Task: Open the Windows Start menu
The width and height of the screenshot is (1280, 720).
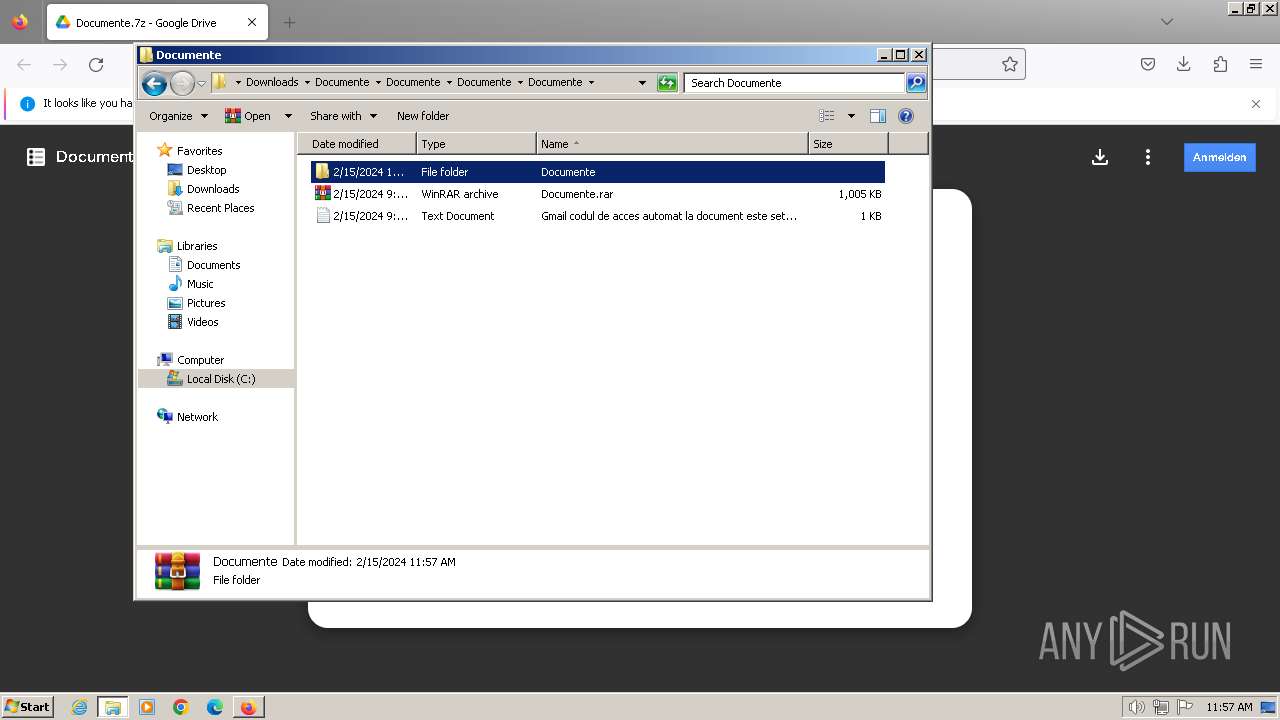Action: [x=27, y=707]
